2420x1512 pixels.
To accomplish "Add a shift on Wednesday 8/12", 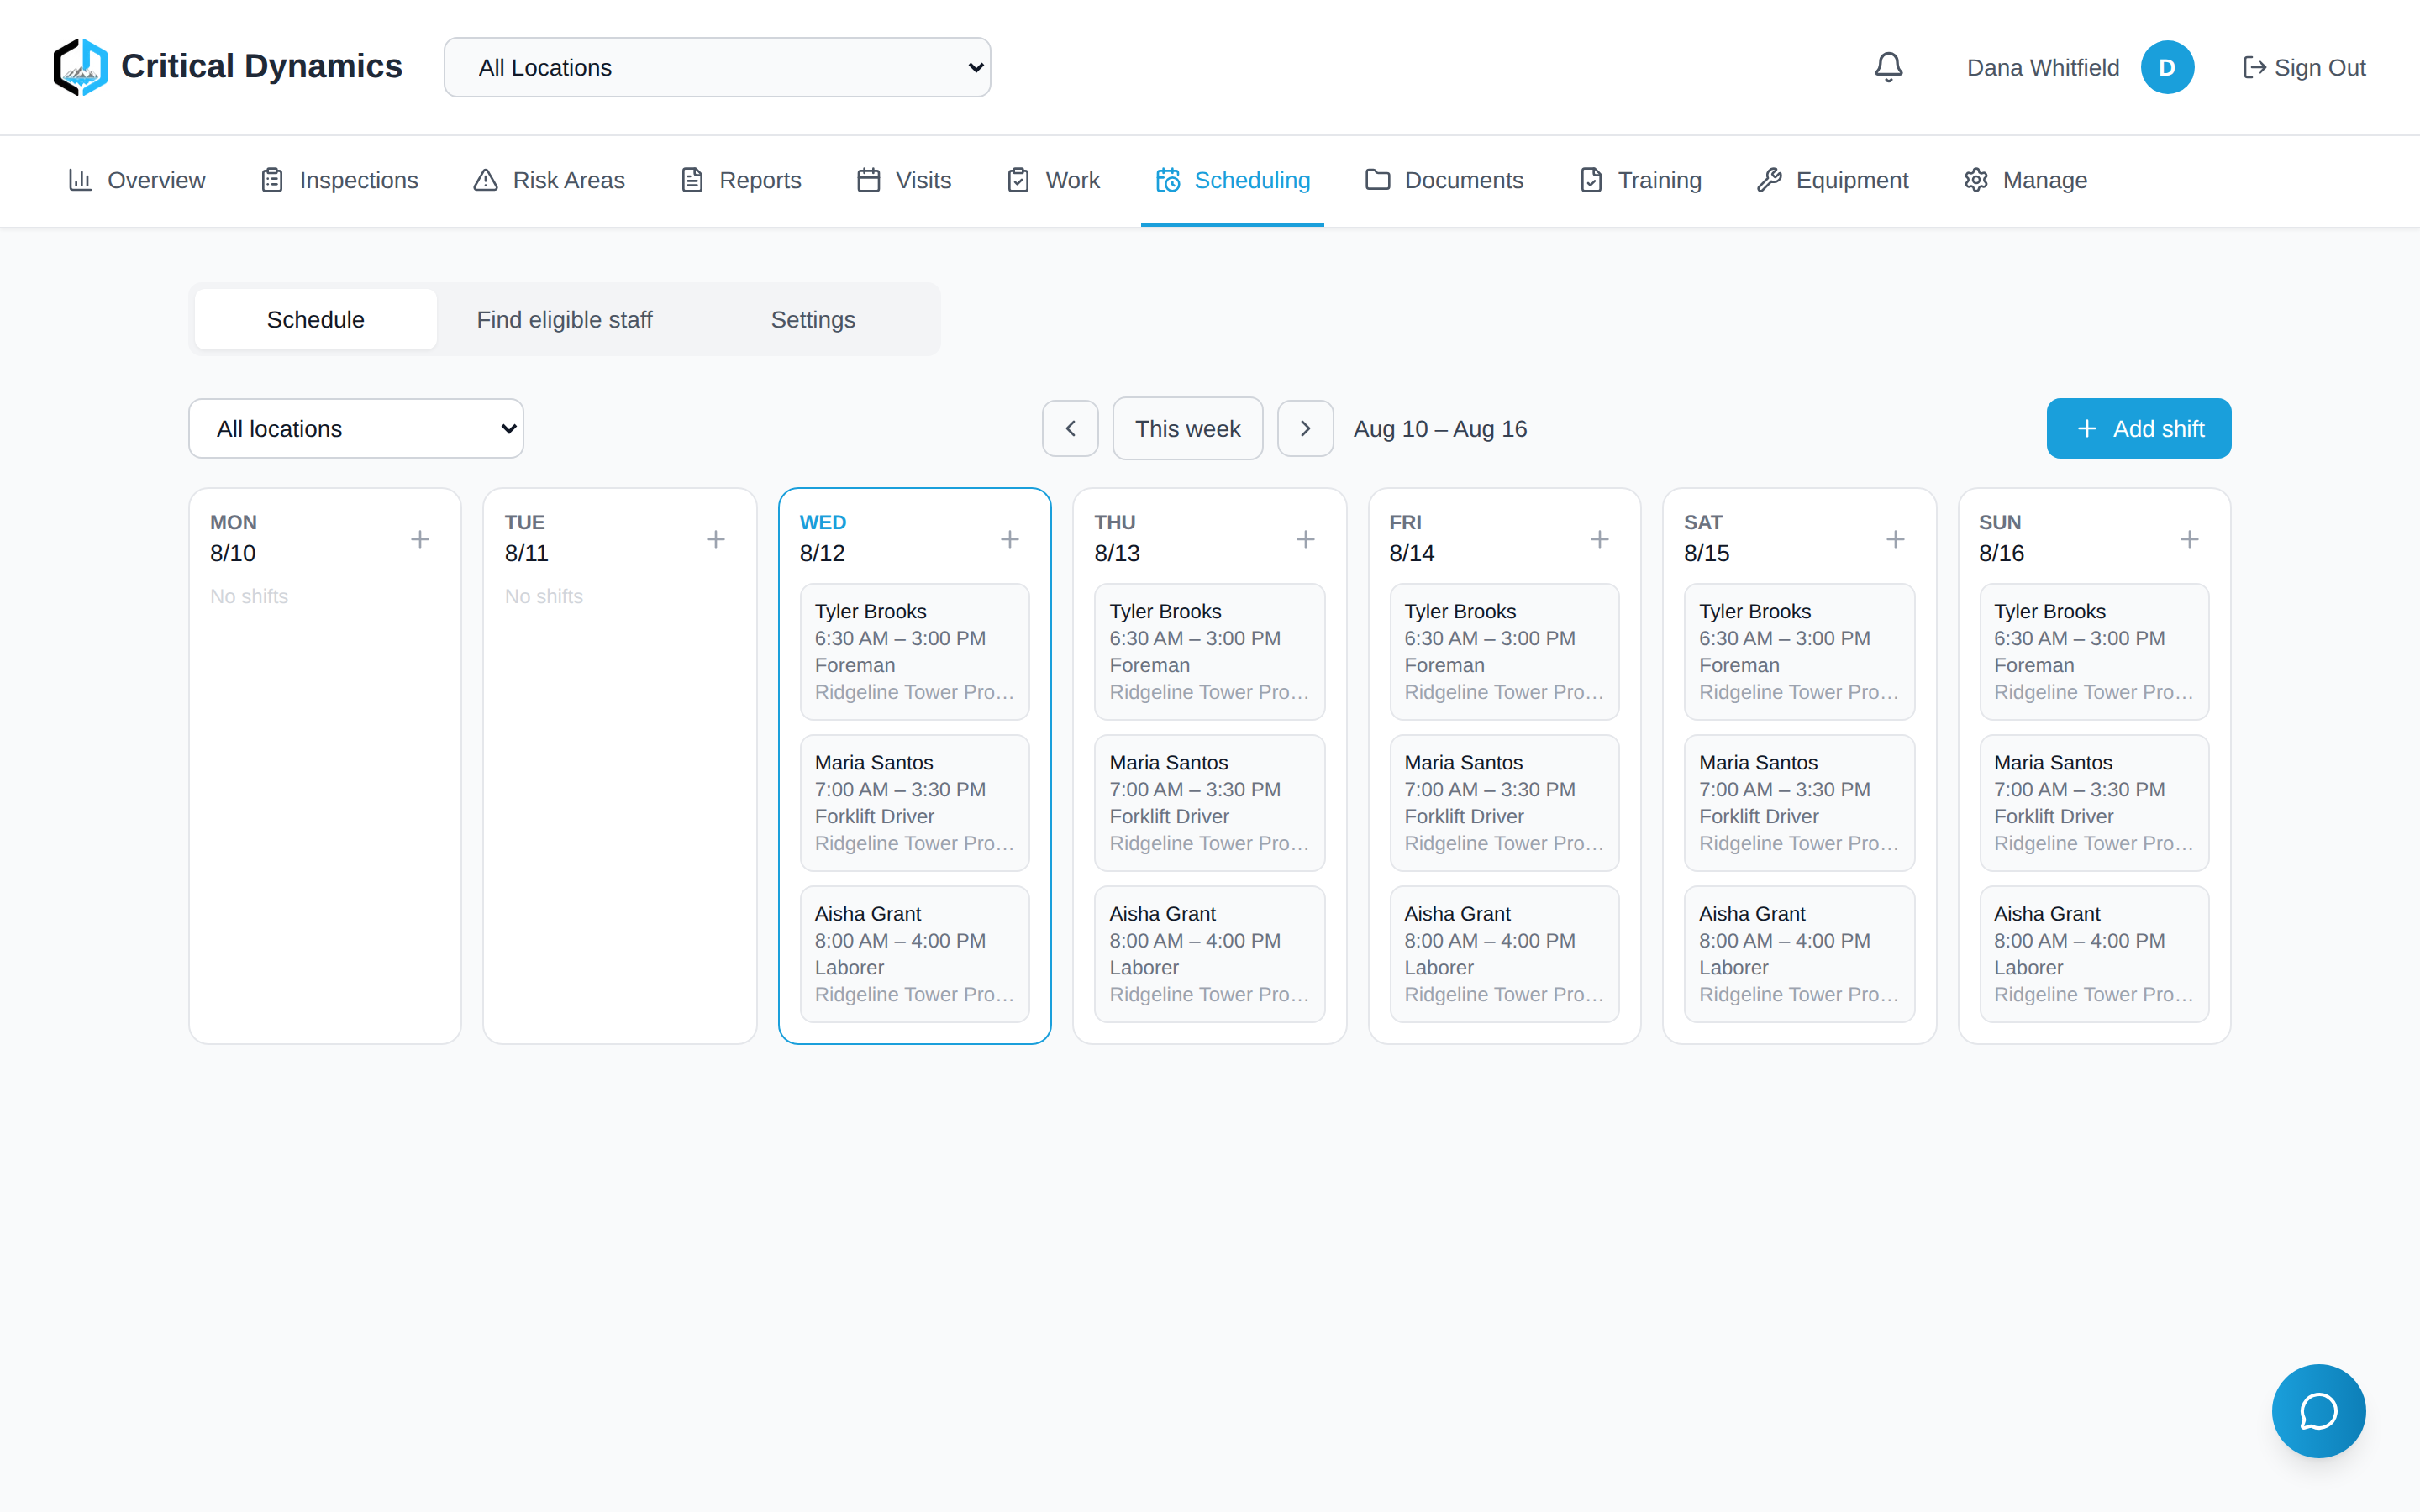I will point(1010,540).
